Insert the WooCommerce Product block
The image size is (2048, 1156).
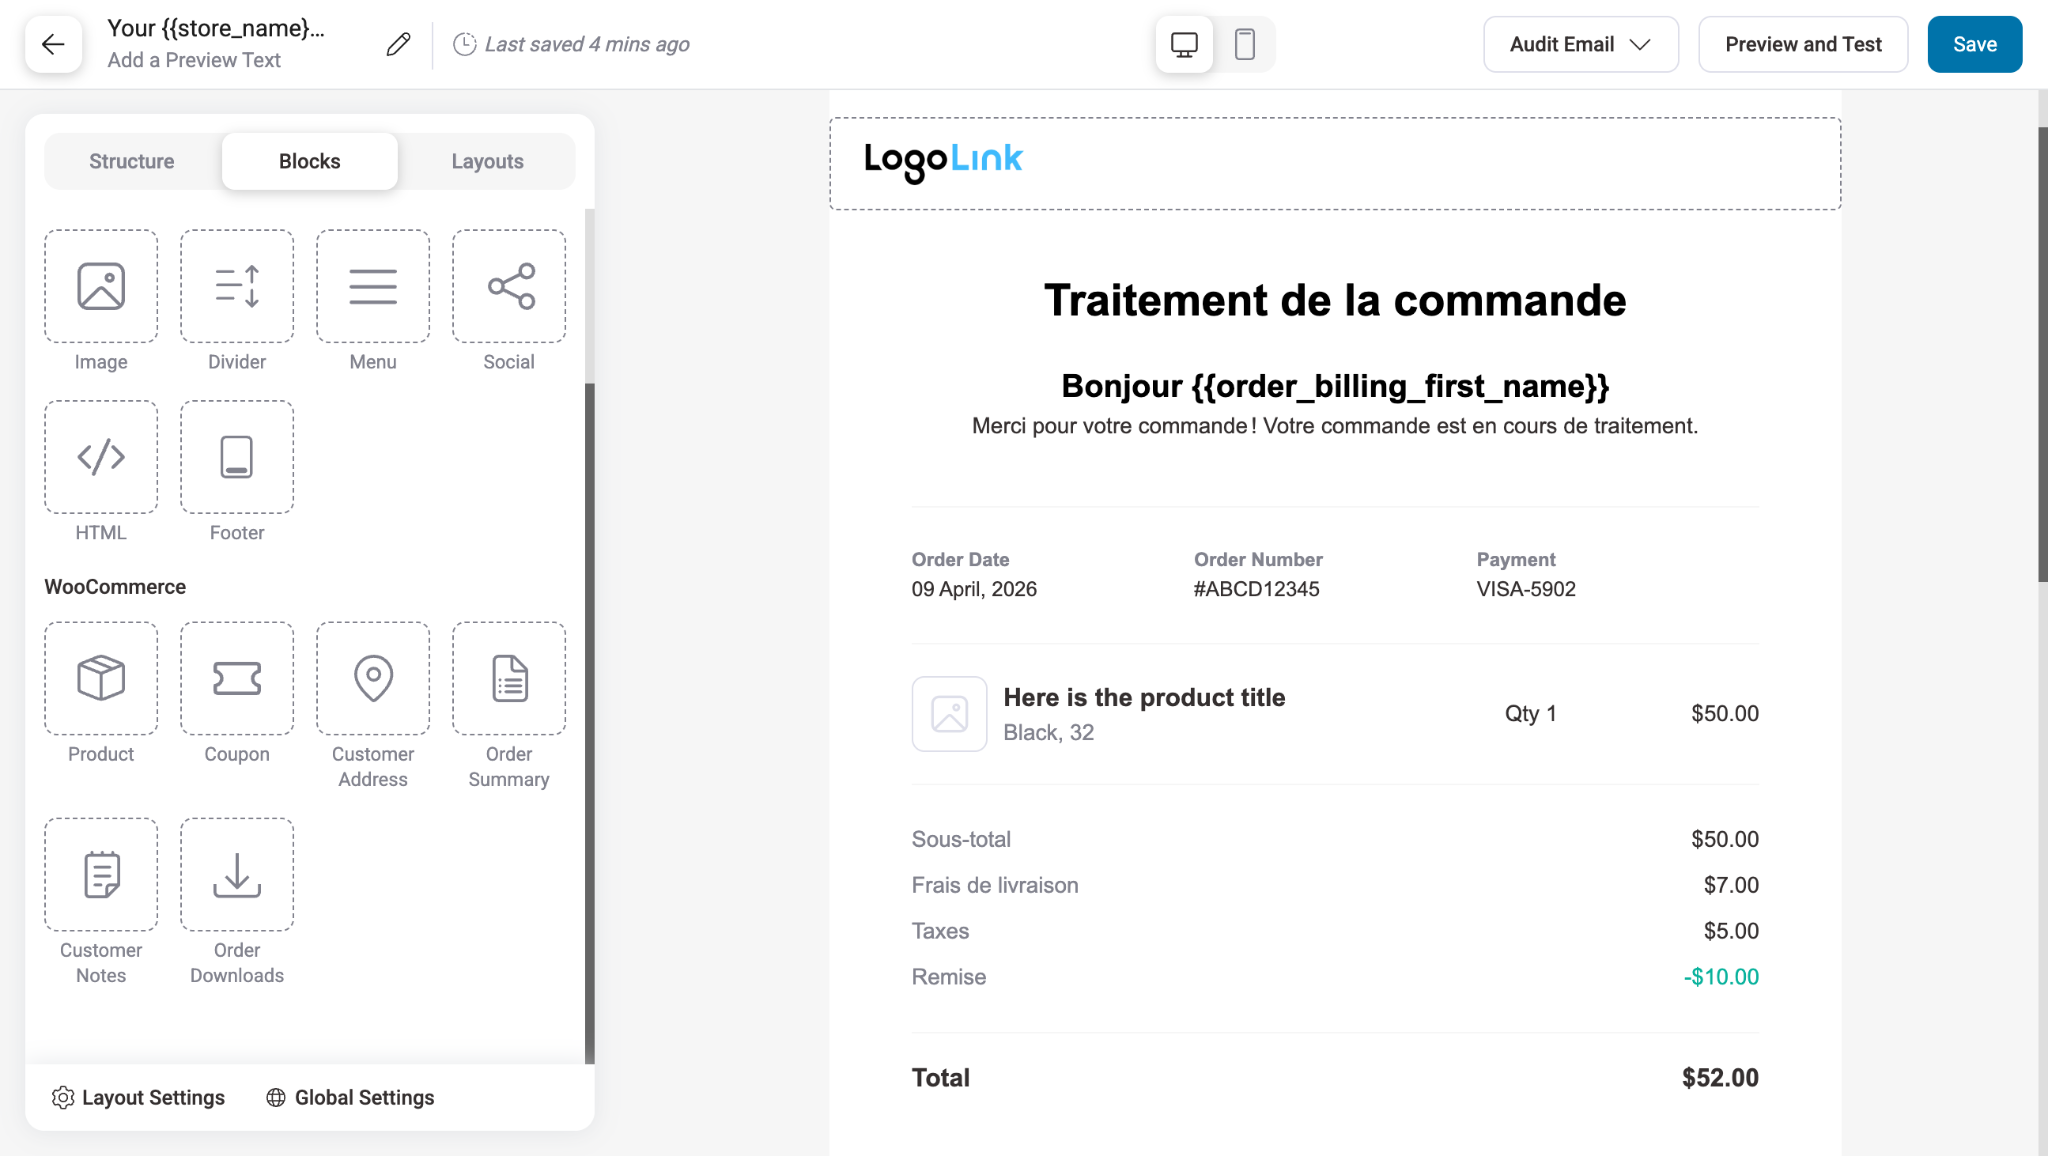(100, 678)
